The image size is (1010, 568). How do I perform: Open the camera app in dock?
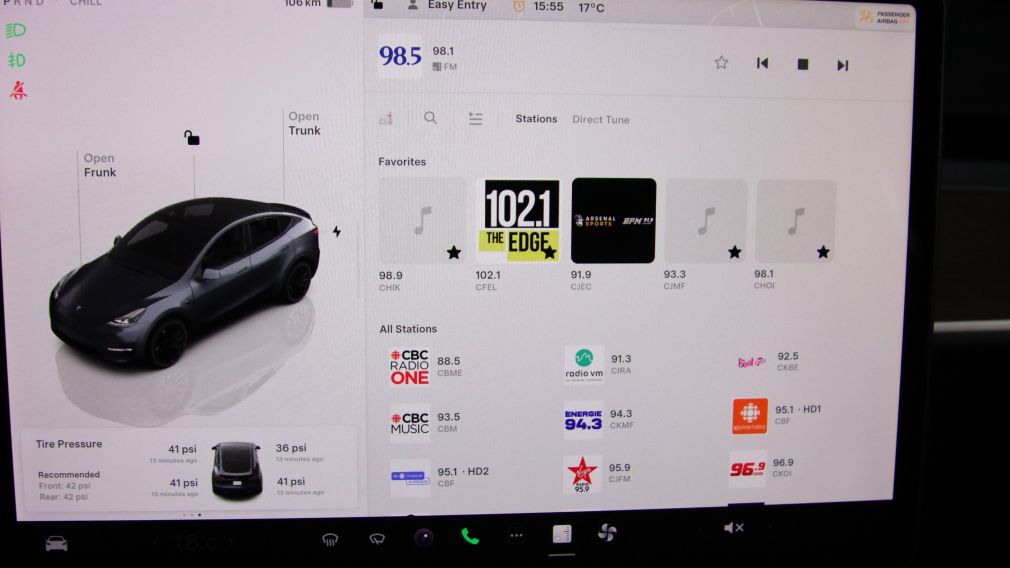pos(423,537)
